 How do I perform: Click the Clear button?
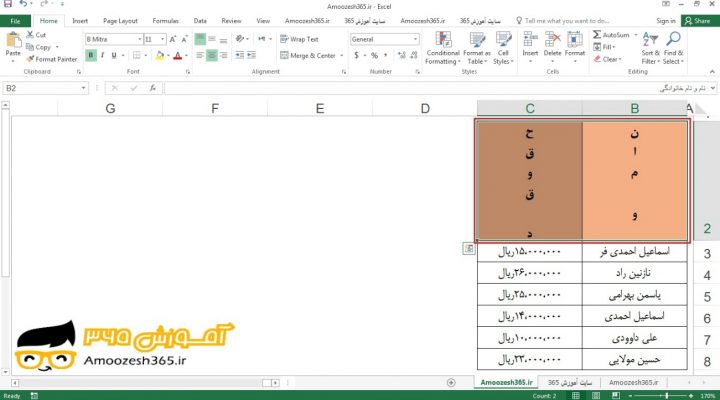[608, 59]
